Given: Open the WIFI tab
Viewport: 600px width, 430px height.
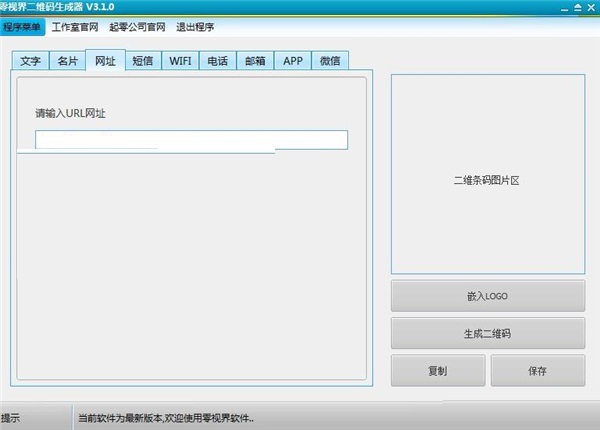Looking at the screenshot, I should [x=180, y=60].
